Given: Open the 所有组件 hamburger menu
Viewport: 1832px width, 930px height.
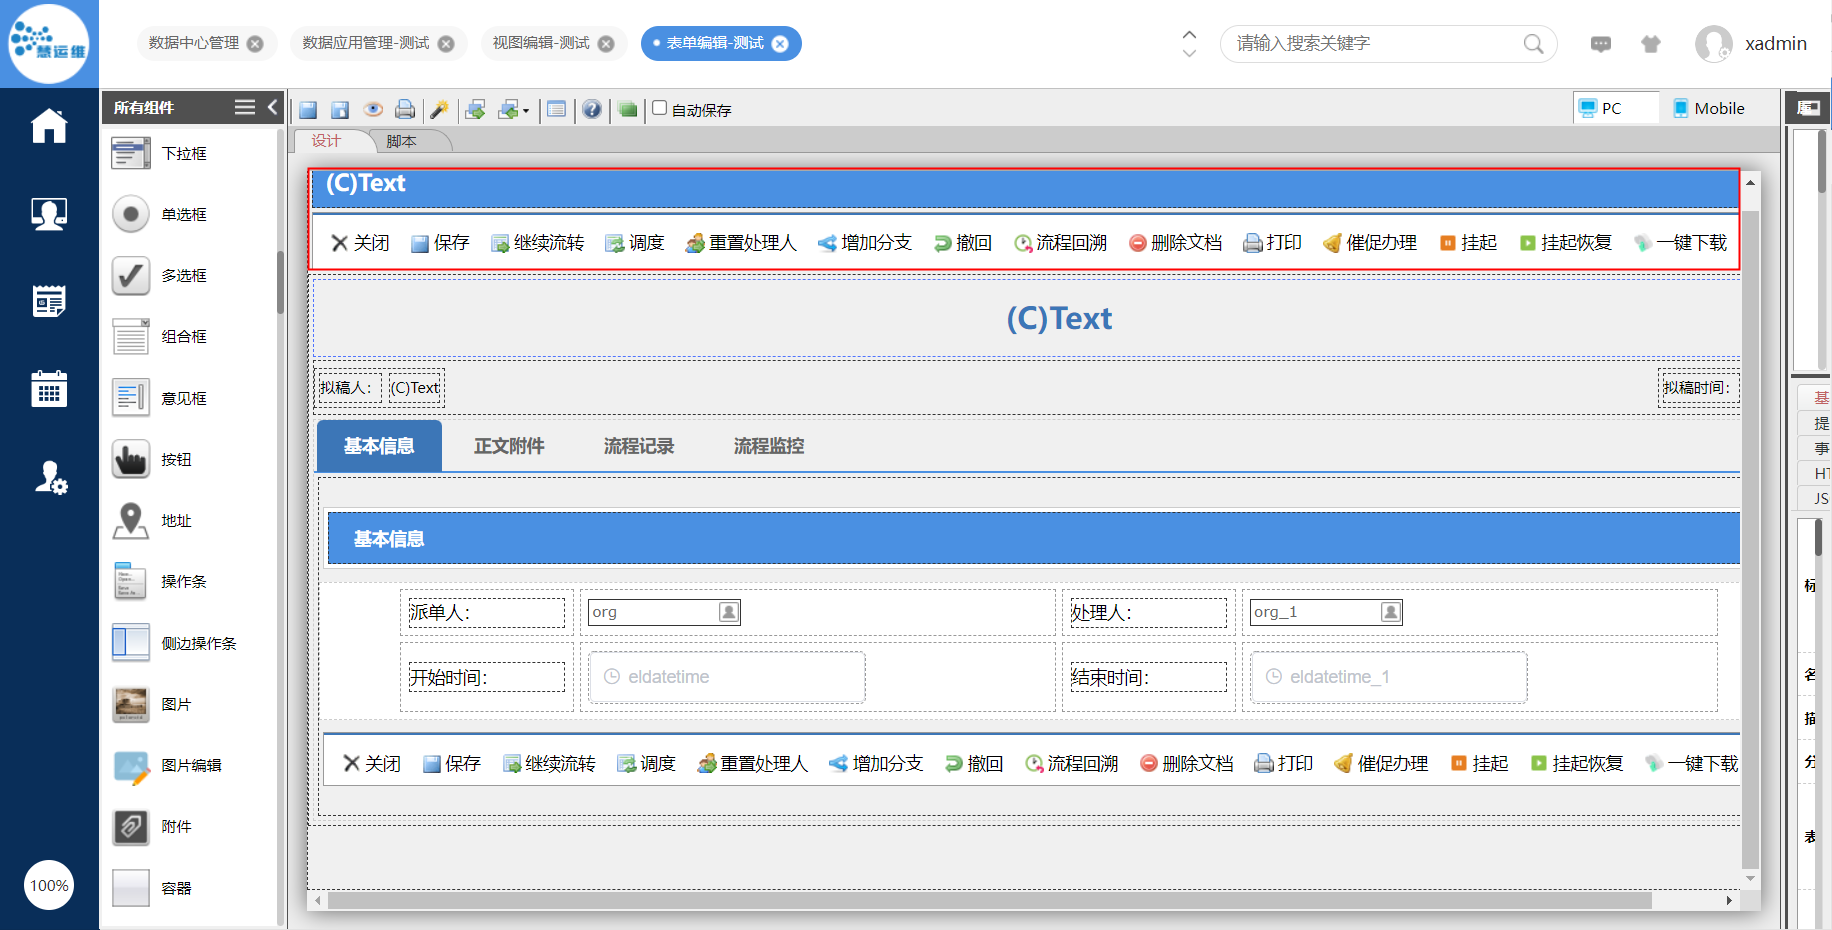Looking at the screenshot, I should pyautogui.click(x=245, y=107).
